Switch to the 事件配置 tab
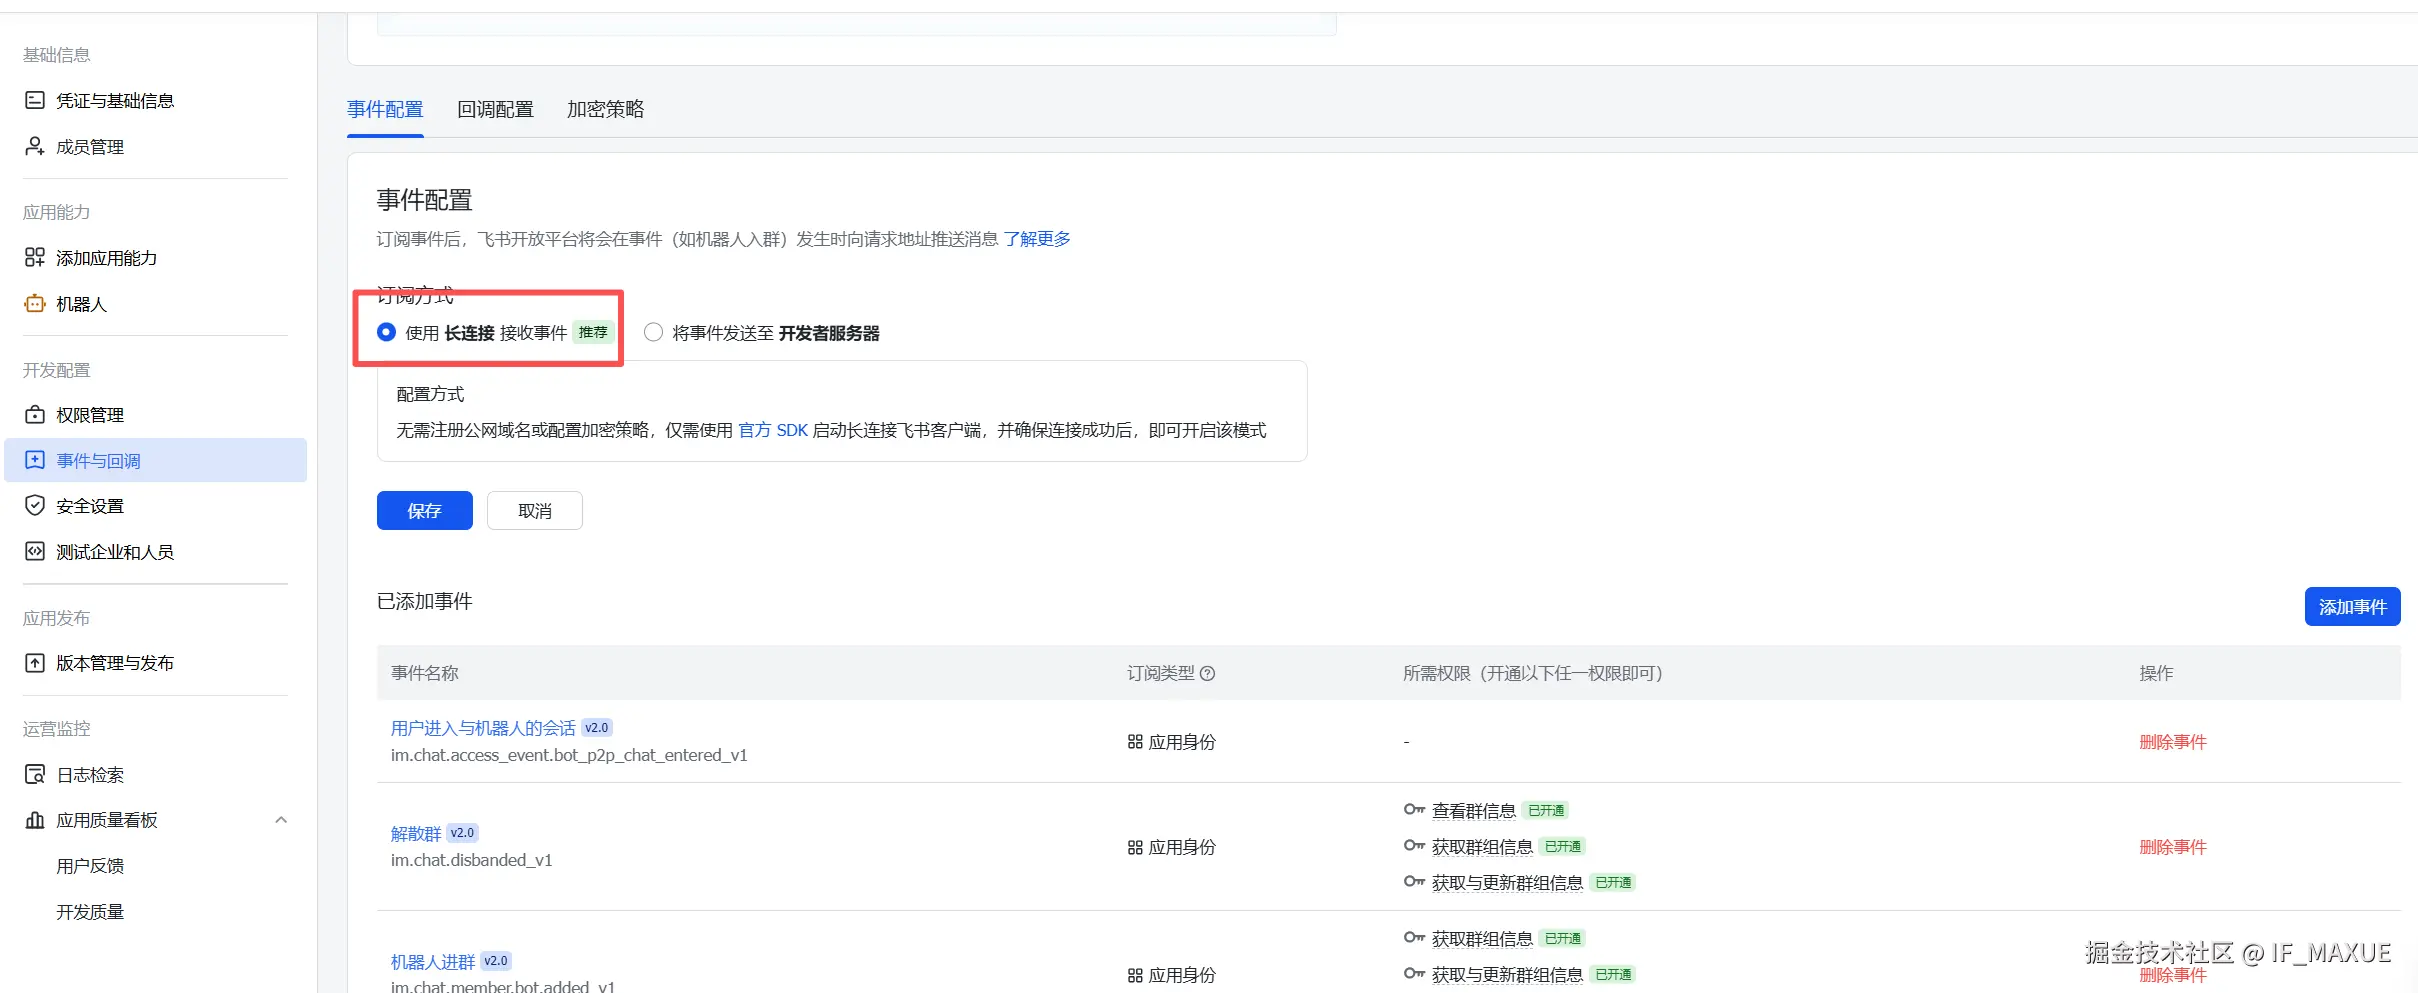Viewport: 2418px width, 993px height. 385,109
